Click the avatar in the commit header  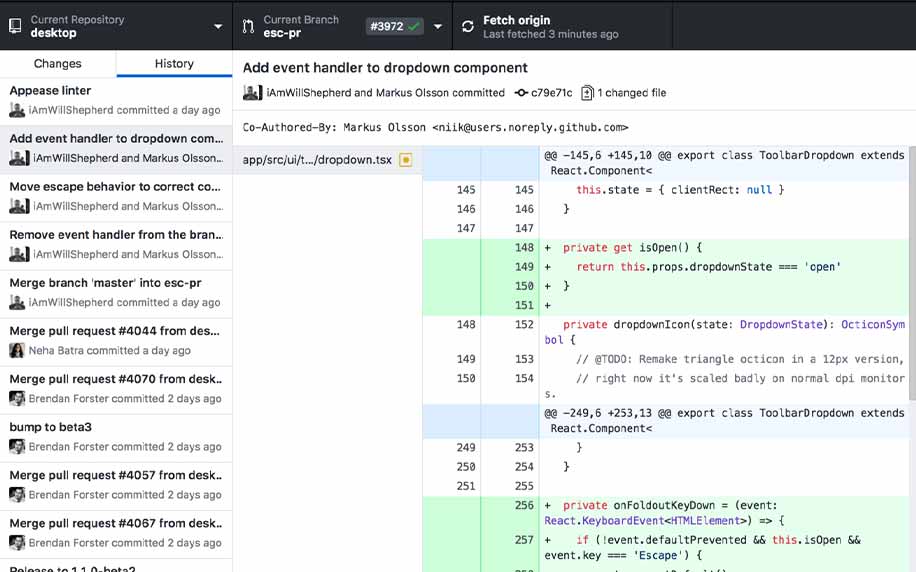tap(252, 93)
